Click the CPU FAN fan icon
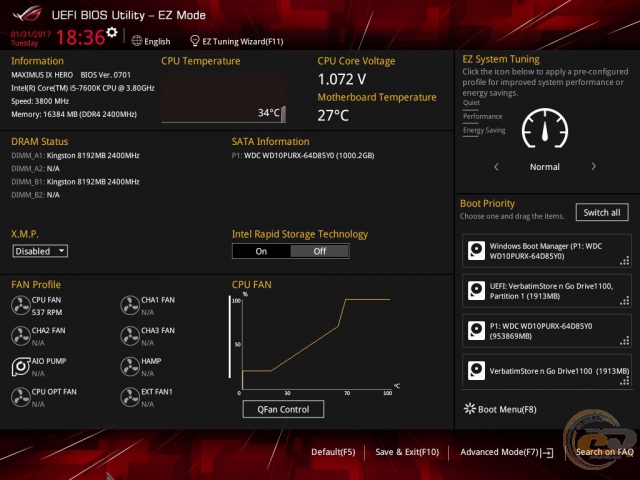This screenshot has width=640, height=480. point(20,305)
